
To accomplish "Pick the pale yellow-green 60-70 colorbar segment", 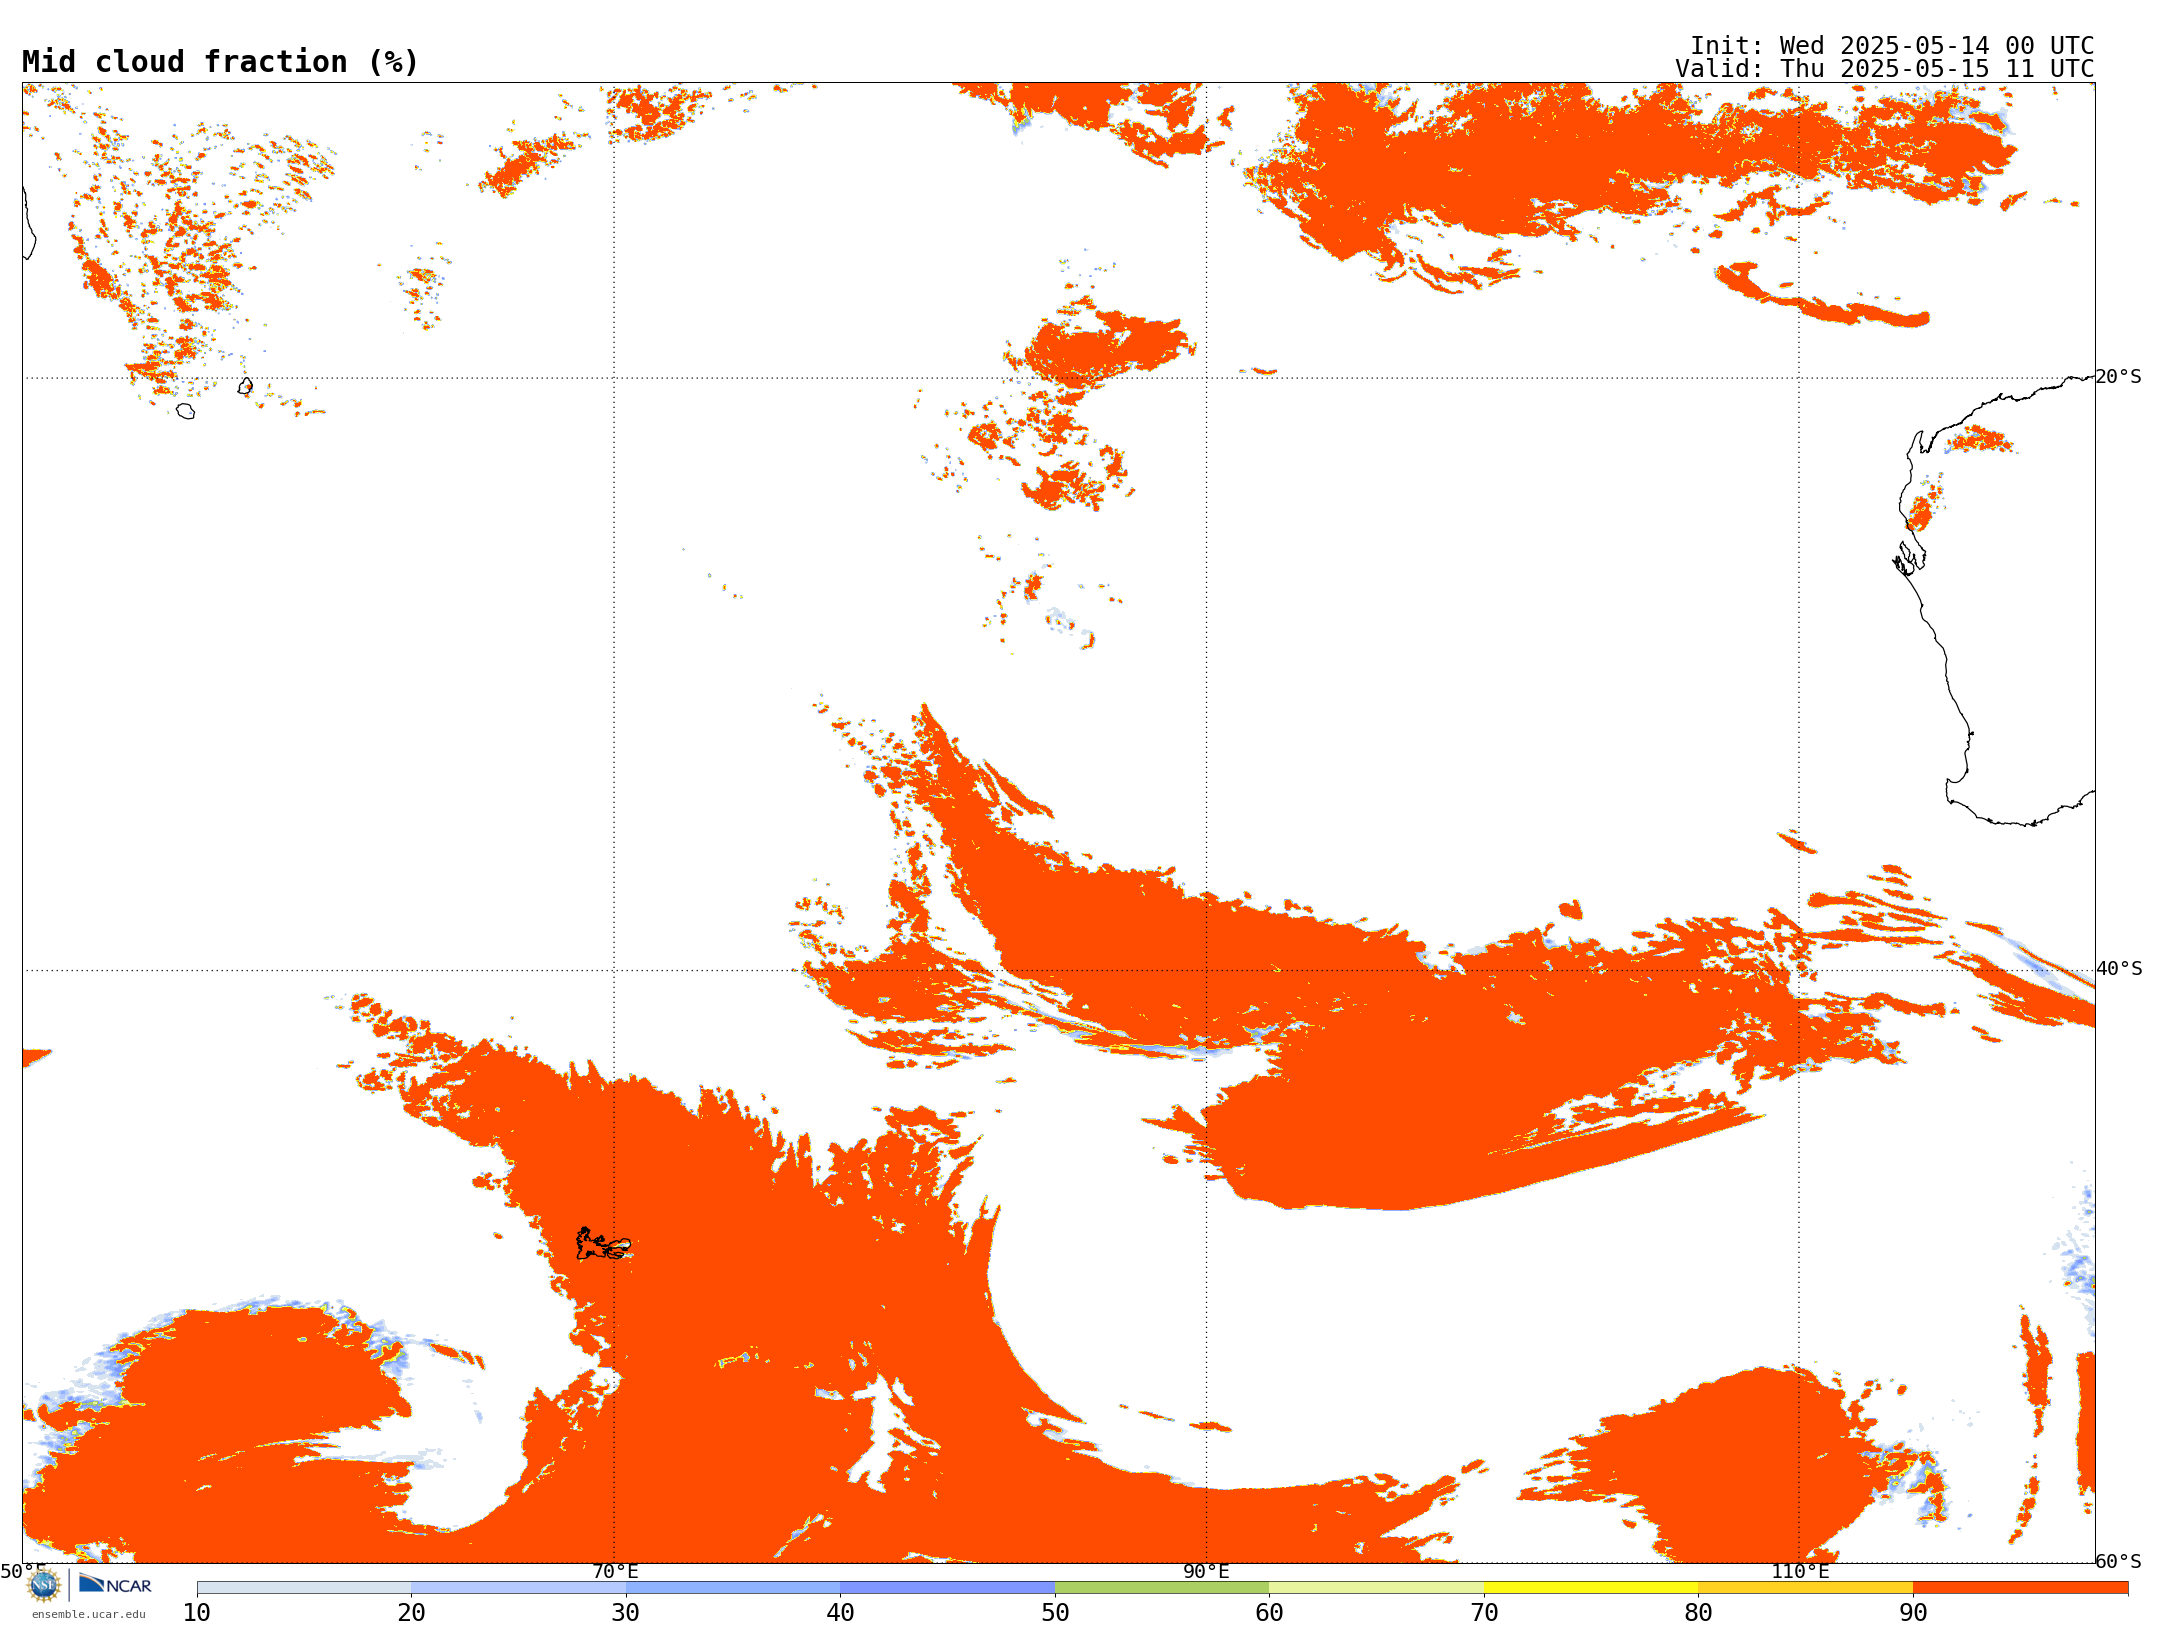I will [1376, 1588].
